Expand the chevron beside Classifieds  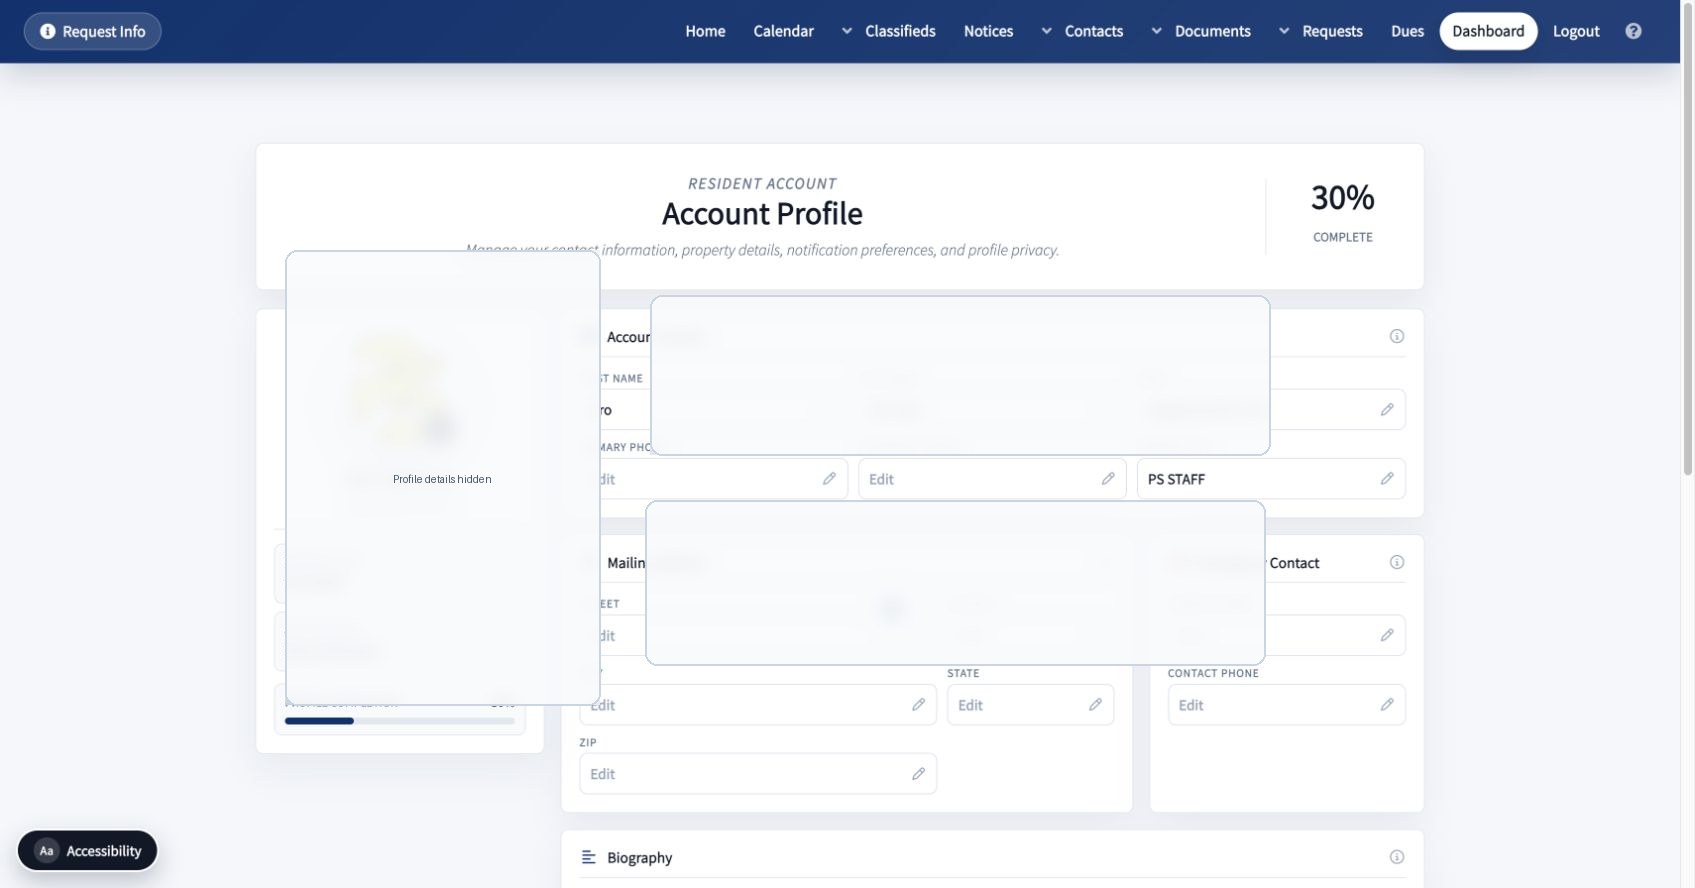tap(847, 31)
